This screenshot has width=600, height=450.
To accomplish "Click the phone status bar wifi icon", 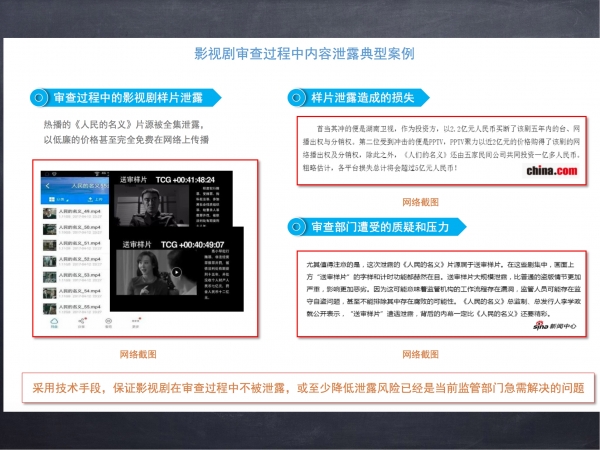I will coord(97,174).
